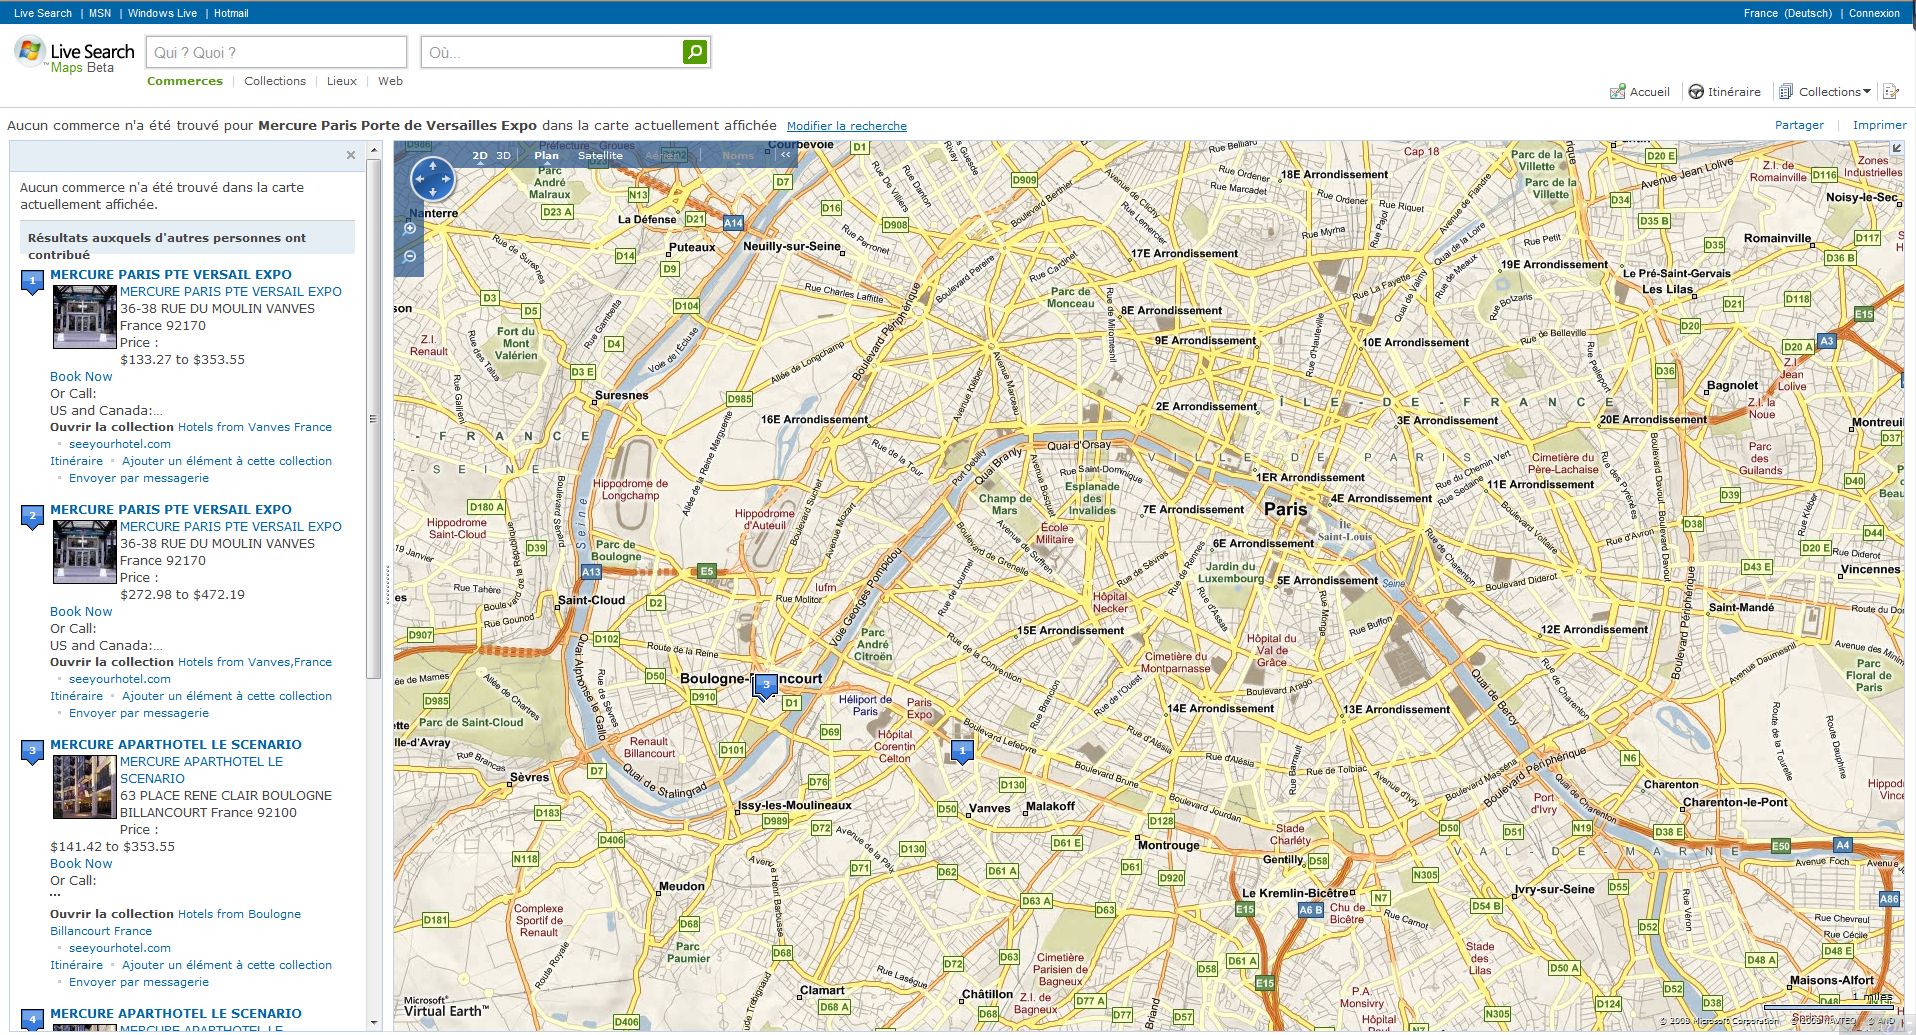
Task: Click Ajouter un élément under third result
Action: 227,965
